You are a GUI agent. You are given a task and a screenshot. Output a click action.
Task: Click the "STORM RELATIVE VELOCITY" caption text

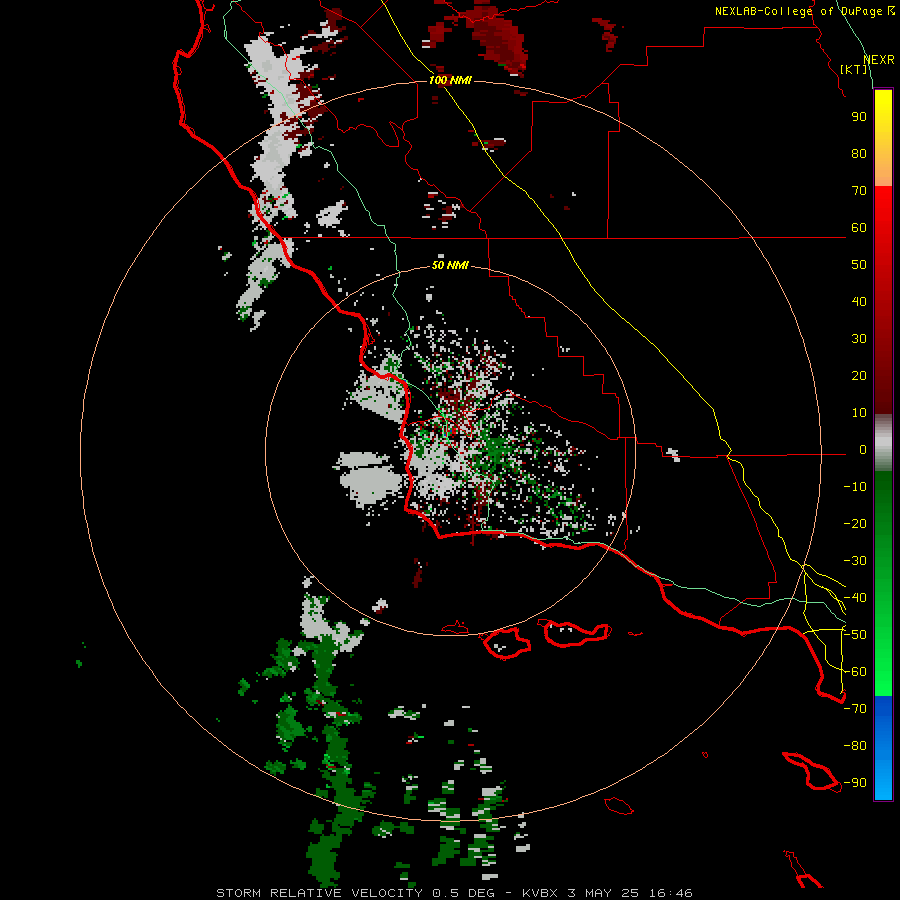tap(319, 893)
